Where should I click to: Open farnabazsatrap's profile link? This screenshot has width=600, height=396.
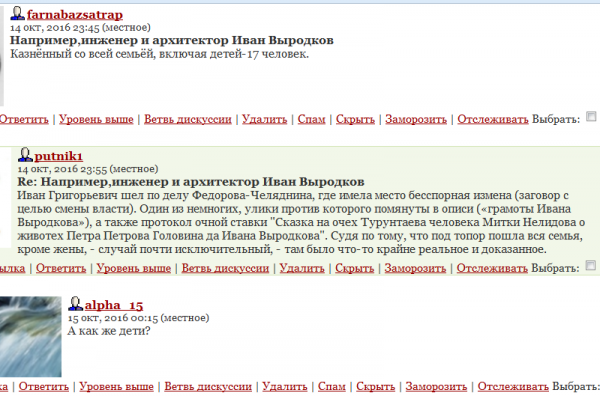75,15
